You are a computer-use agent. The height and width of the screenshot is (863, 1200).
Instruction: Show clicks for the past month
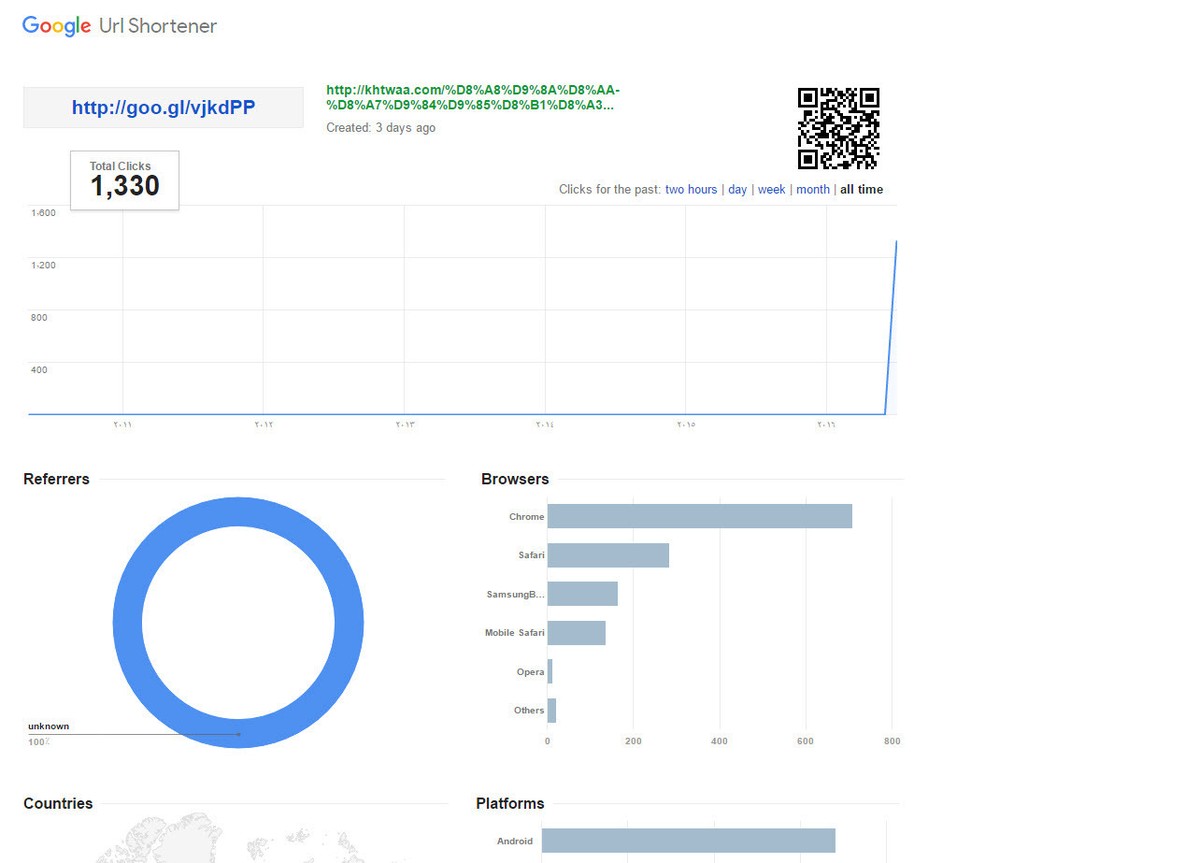click(x=813, y=189)
